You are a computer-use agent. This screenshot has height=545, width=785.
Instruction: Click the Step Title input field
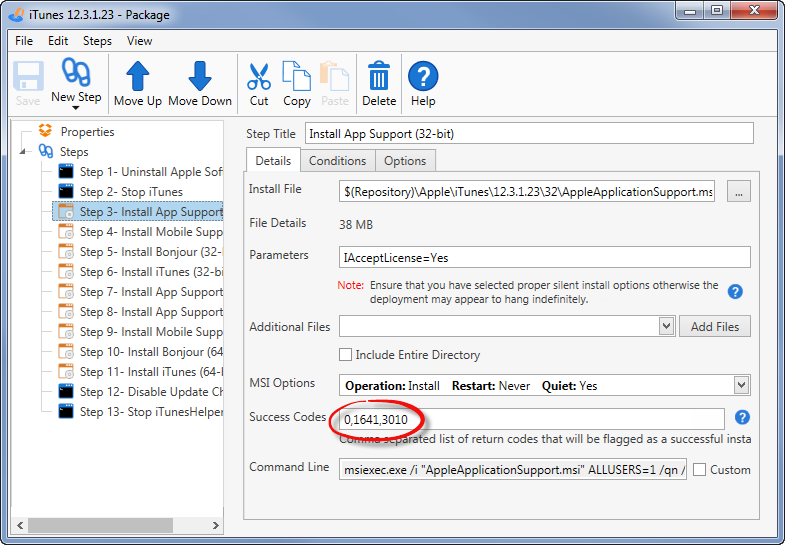(529, 134)
